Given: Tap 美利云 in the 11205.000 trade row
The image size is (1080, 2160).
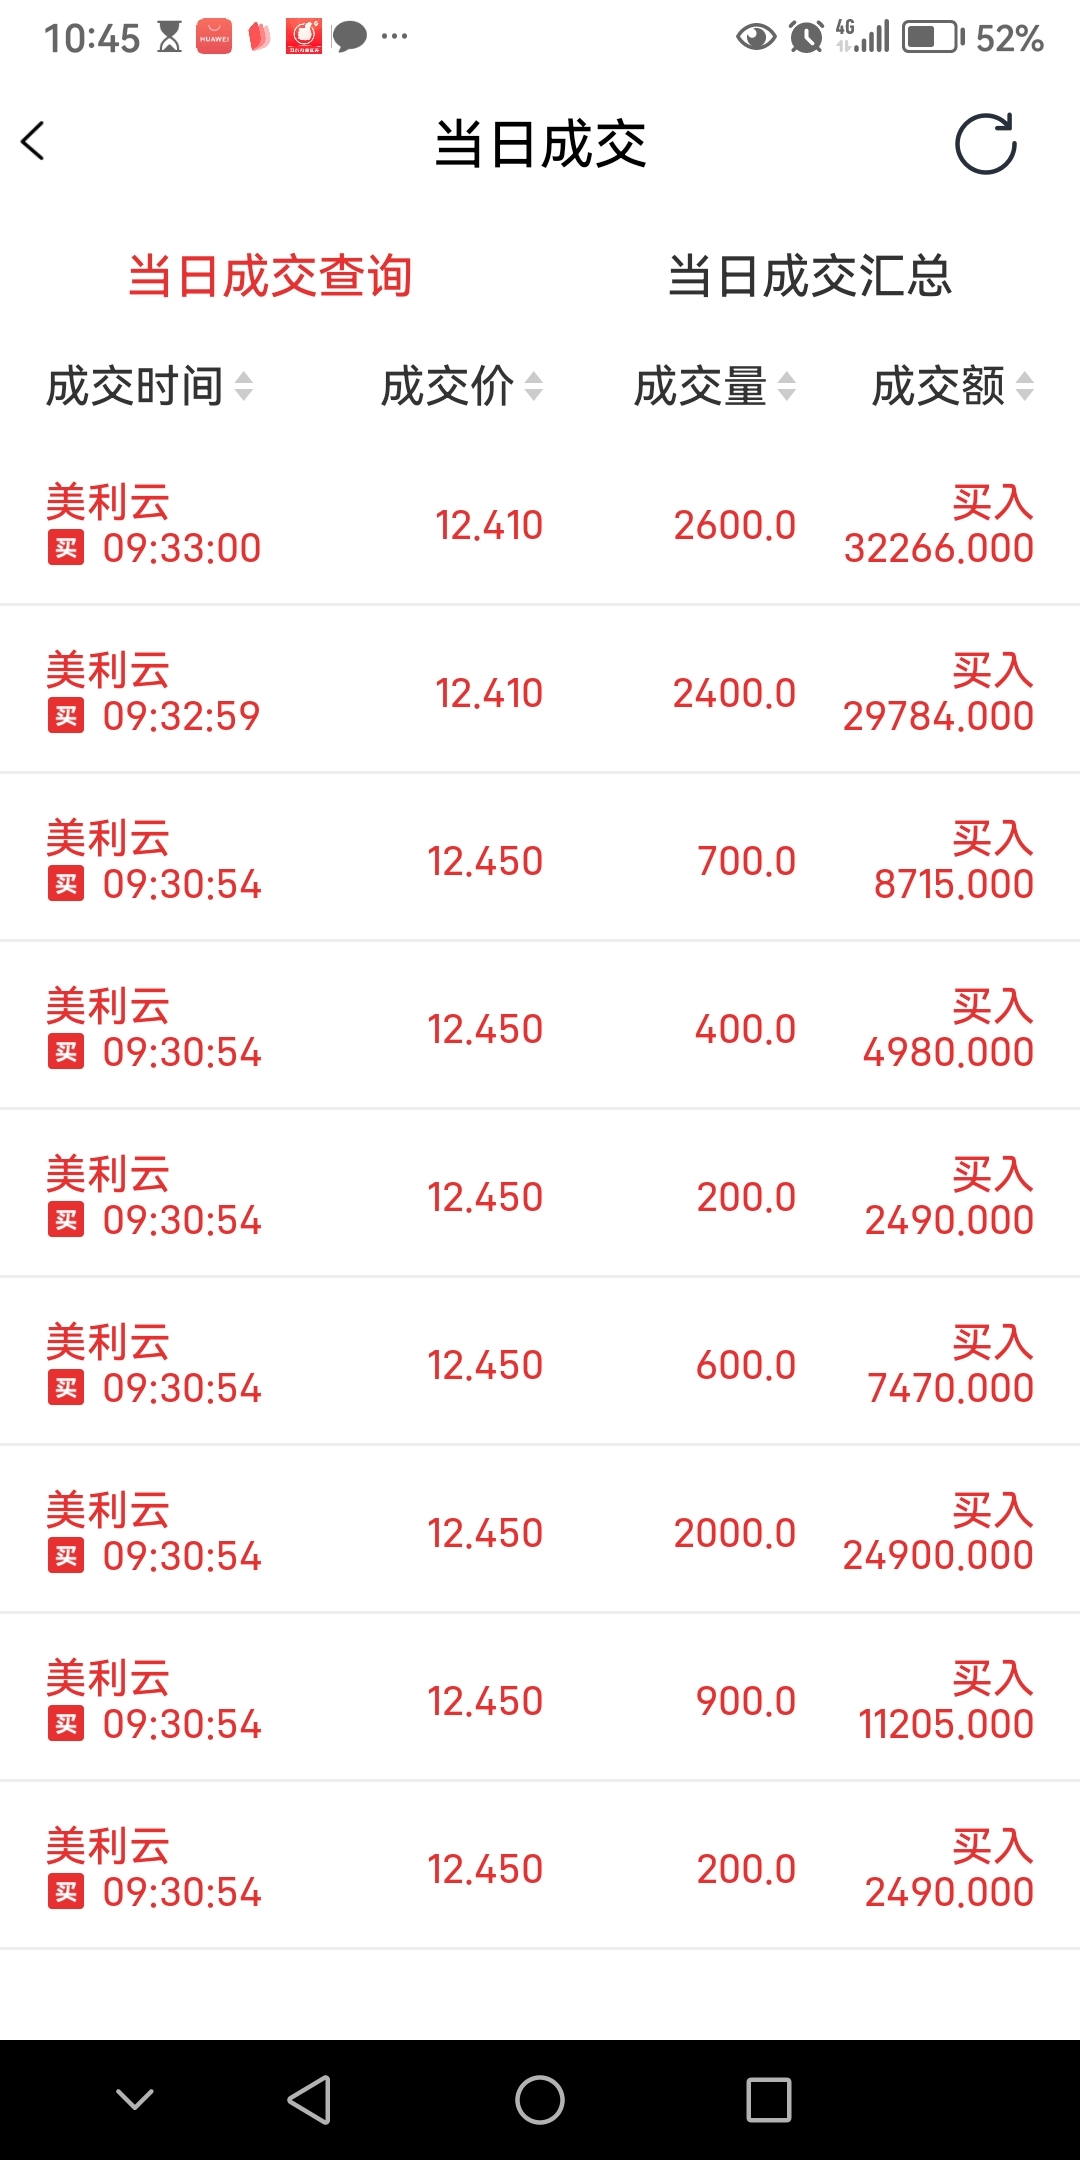Looking at the screenshot, I should click(x=108, y=1678).
